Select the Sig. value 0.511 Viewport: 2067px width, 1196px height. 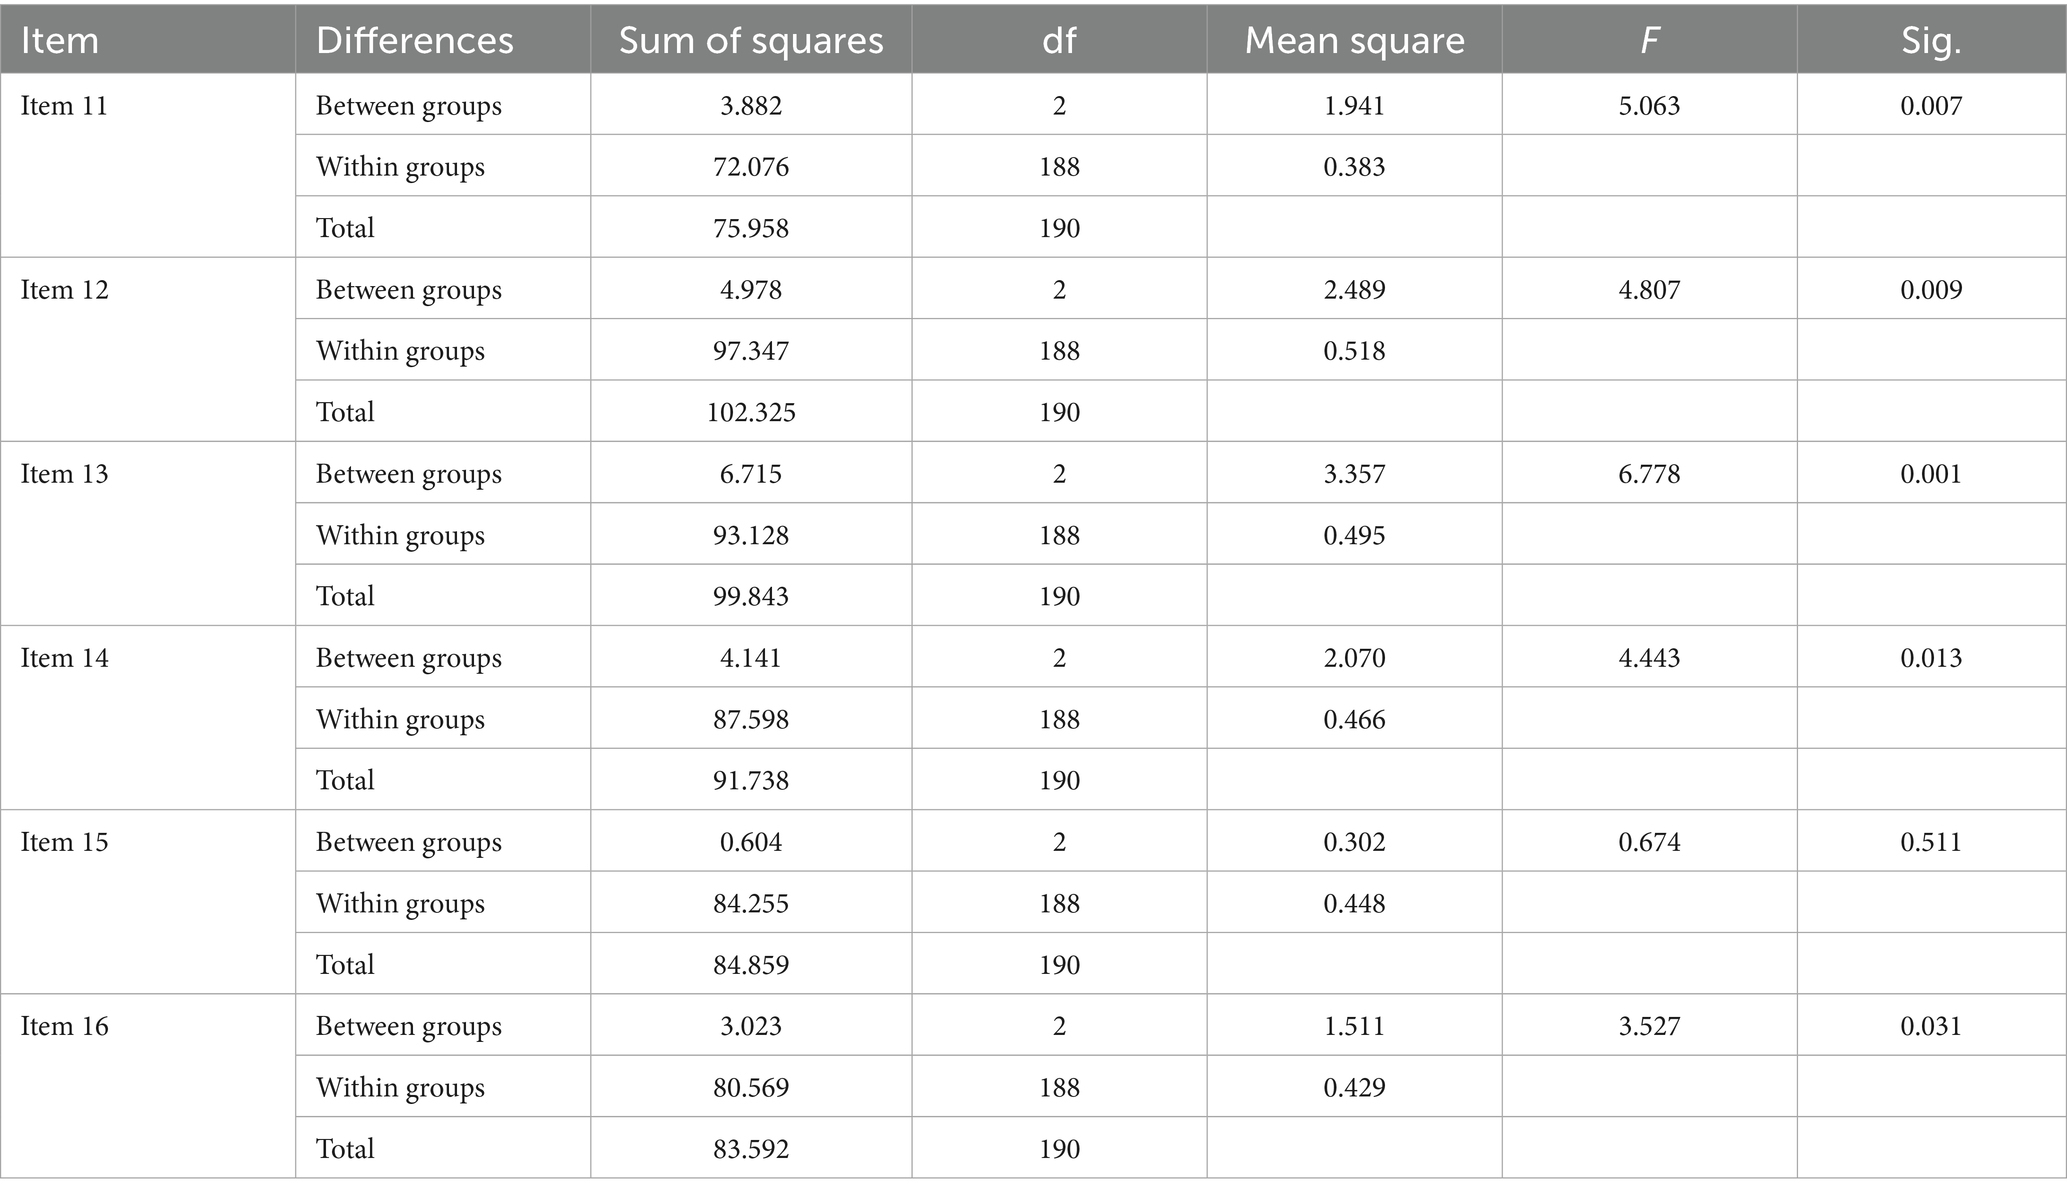[x=1931, y=841]
